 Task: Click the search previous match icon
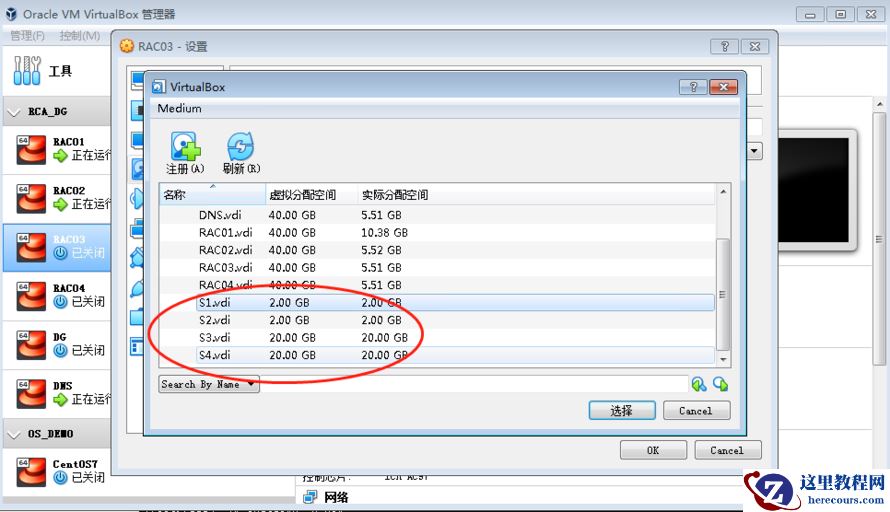[x=699, y=384]
